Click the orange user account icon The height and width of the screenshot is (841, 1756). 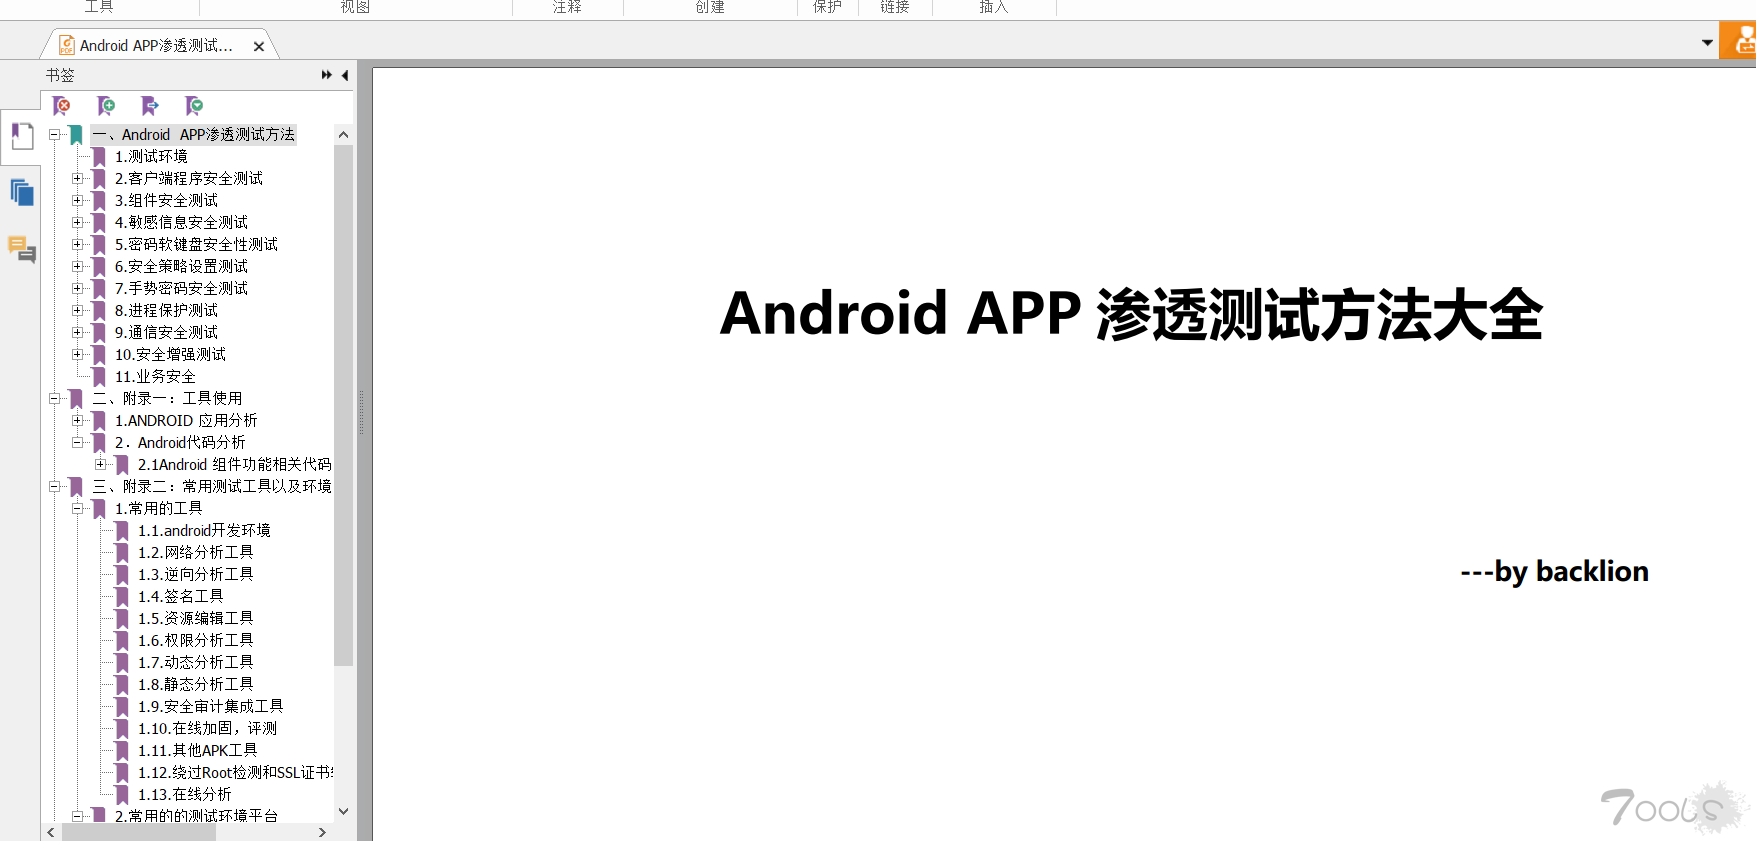tap(1739, 42)
